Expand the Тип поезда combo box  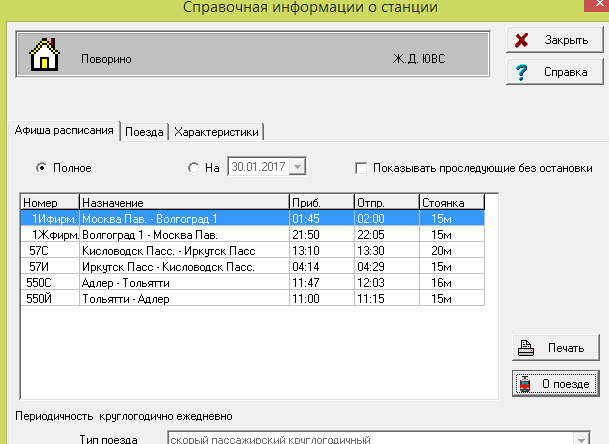pyautogui.click(x=579, y=439)
